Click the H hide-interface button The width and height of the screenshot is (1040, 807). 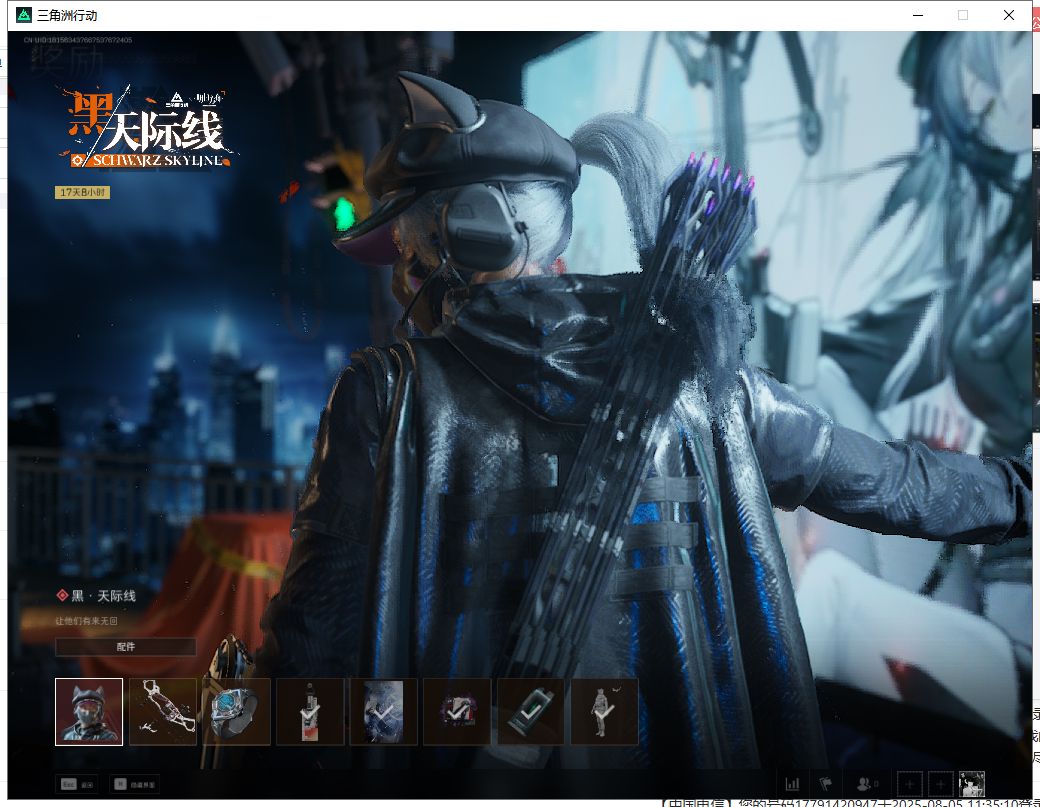point(135,784)
